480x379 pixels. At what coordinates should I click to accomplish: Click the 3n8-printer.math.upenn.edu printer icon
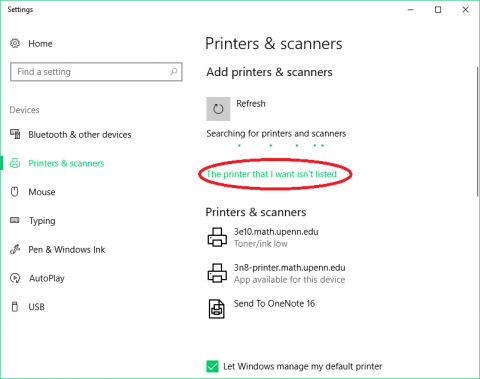(217, 273)
